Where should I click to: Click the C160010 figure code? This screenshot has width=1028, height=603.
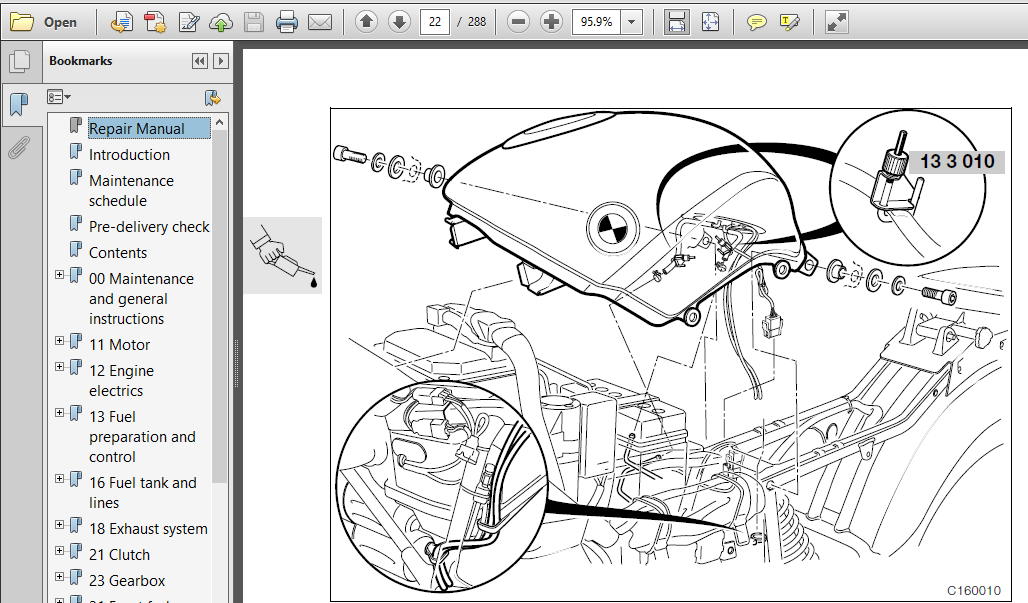[974, 591]
